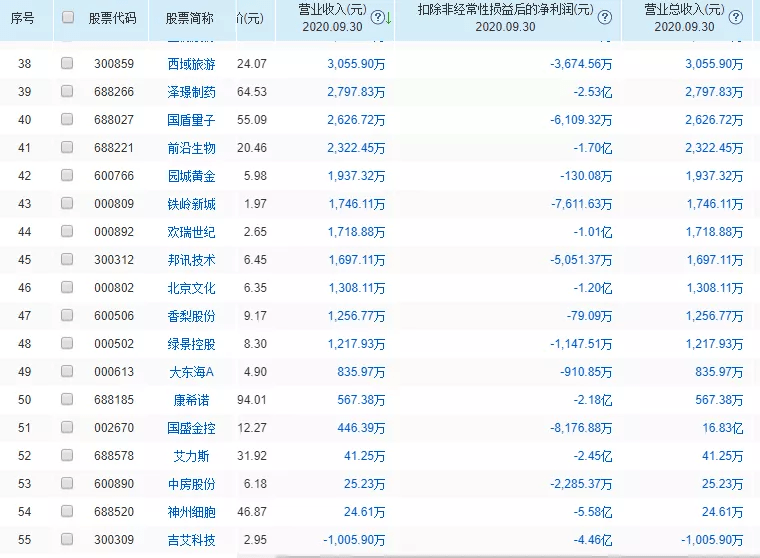Open stock link 中房股份
Viewport: 760px width, 558px height.
(191, 484)
